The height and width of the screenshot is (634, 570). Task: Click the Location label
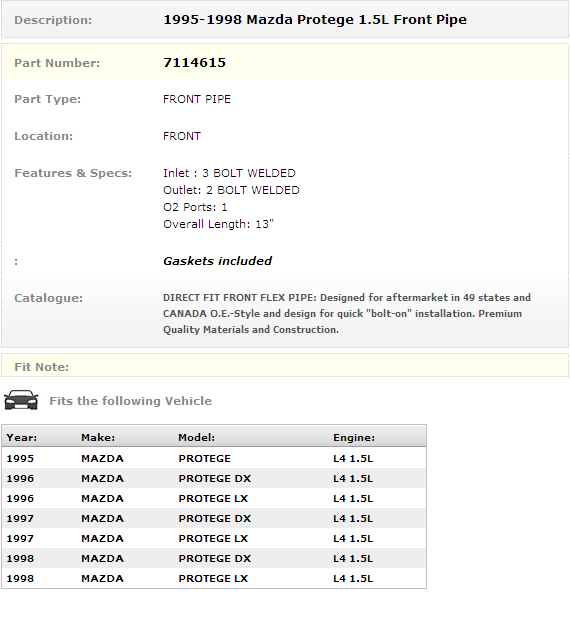click(44, 136)
